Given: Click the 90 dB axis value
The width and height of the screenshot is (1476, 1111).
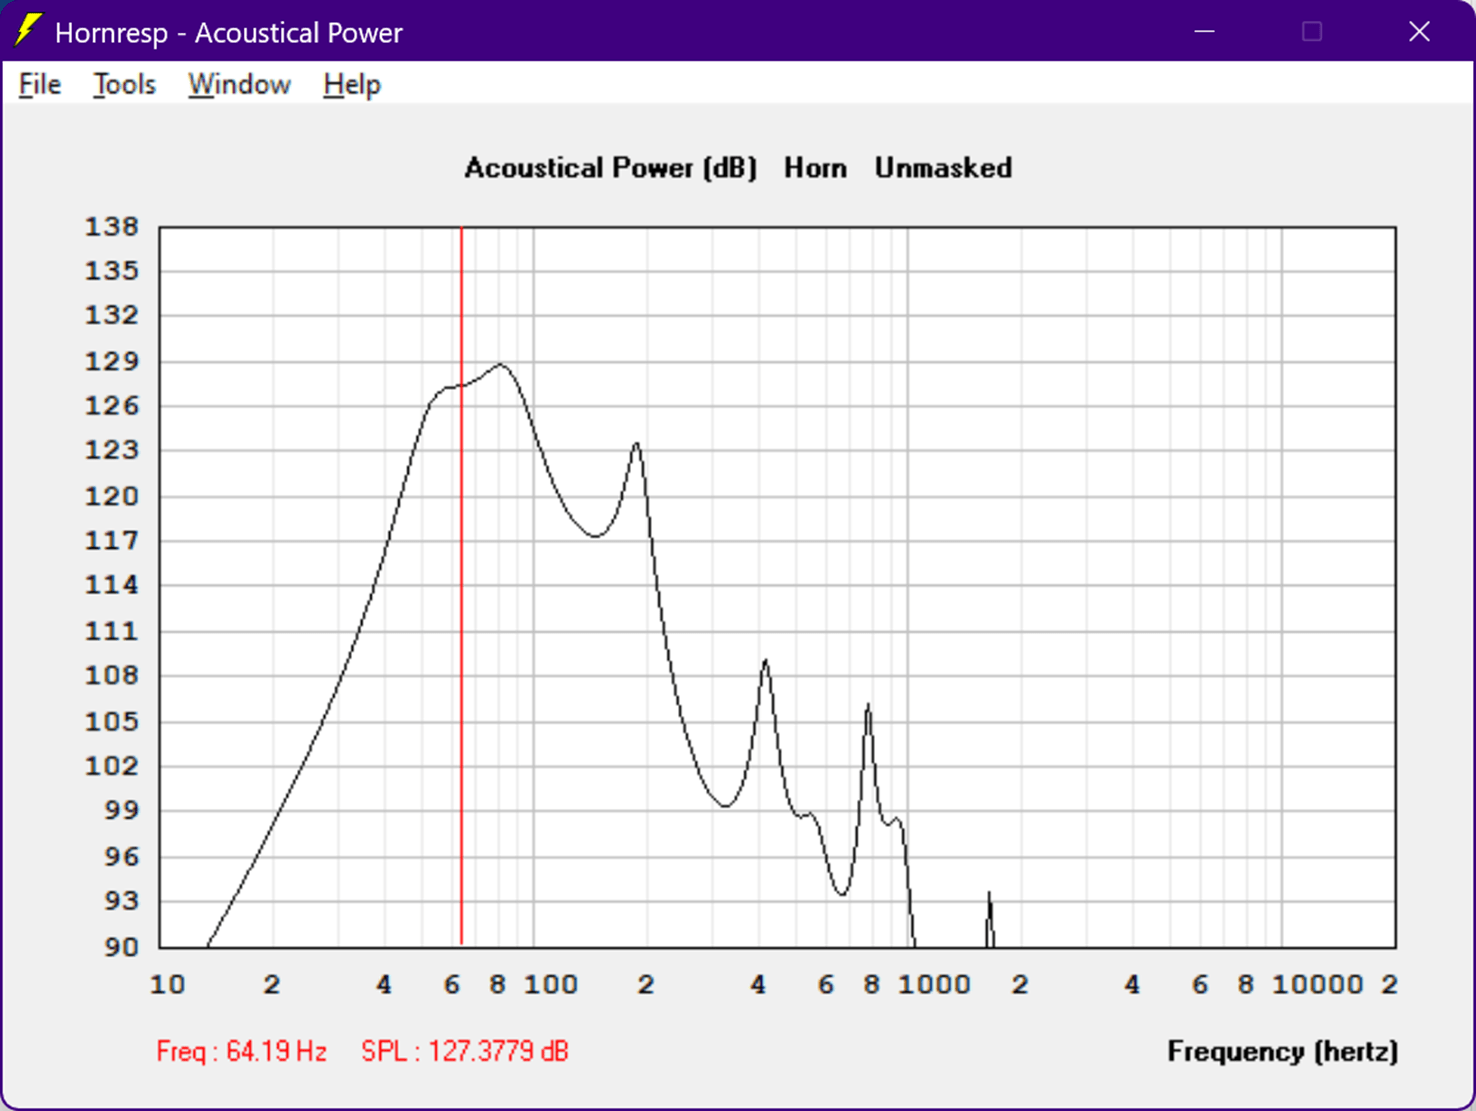Looking at the screenshot, I should 121,946.
